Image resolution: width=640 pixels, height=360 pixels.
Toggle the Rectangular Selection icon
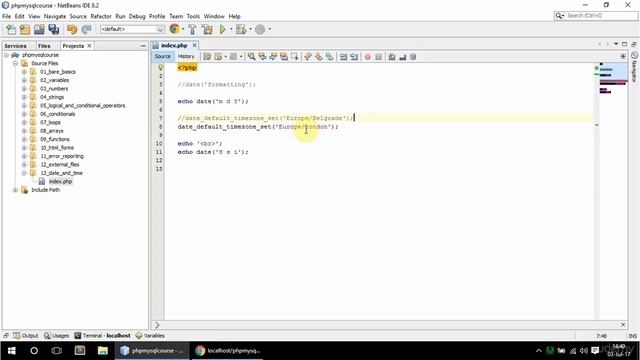tap(294, 57)
